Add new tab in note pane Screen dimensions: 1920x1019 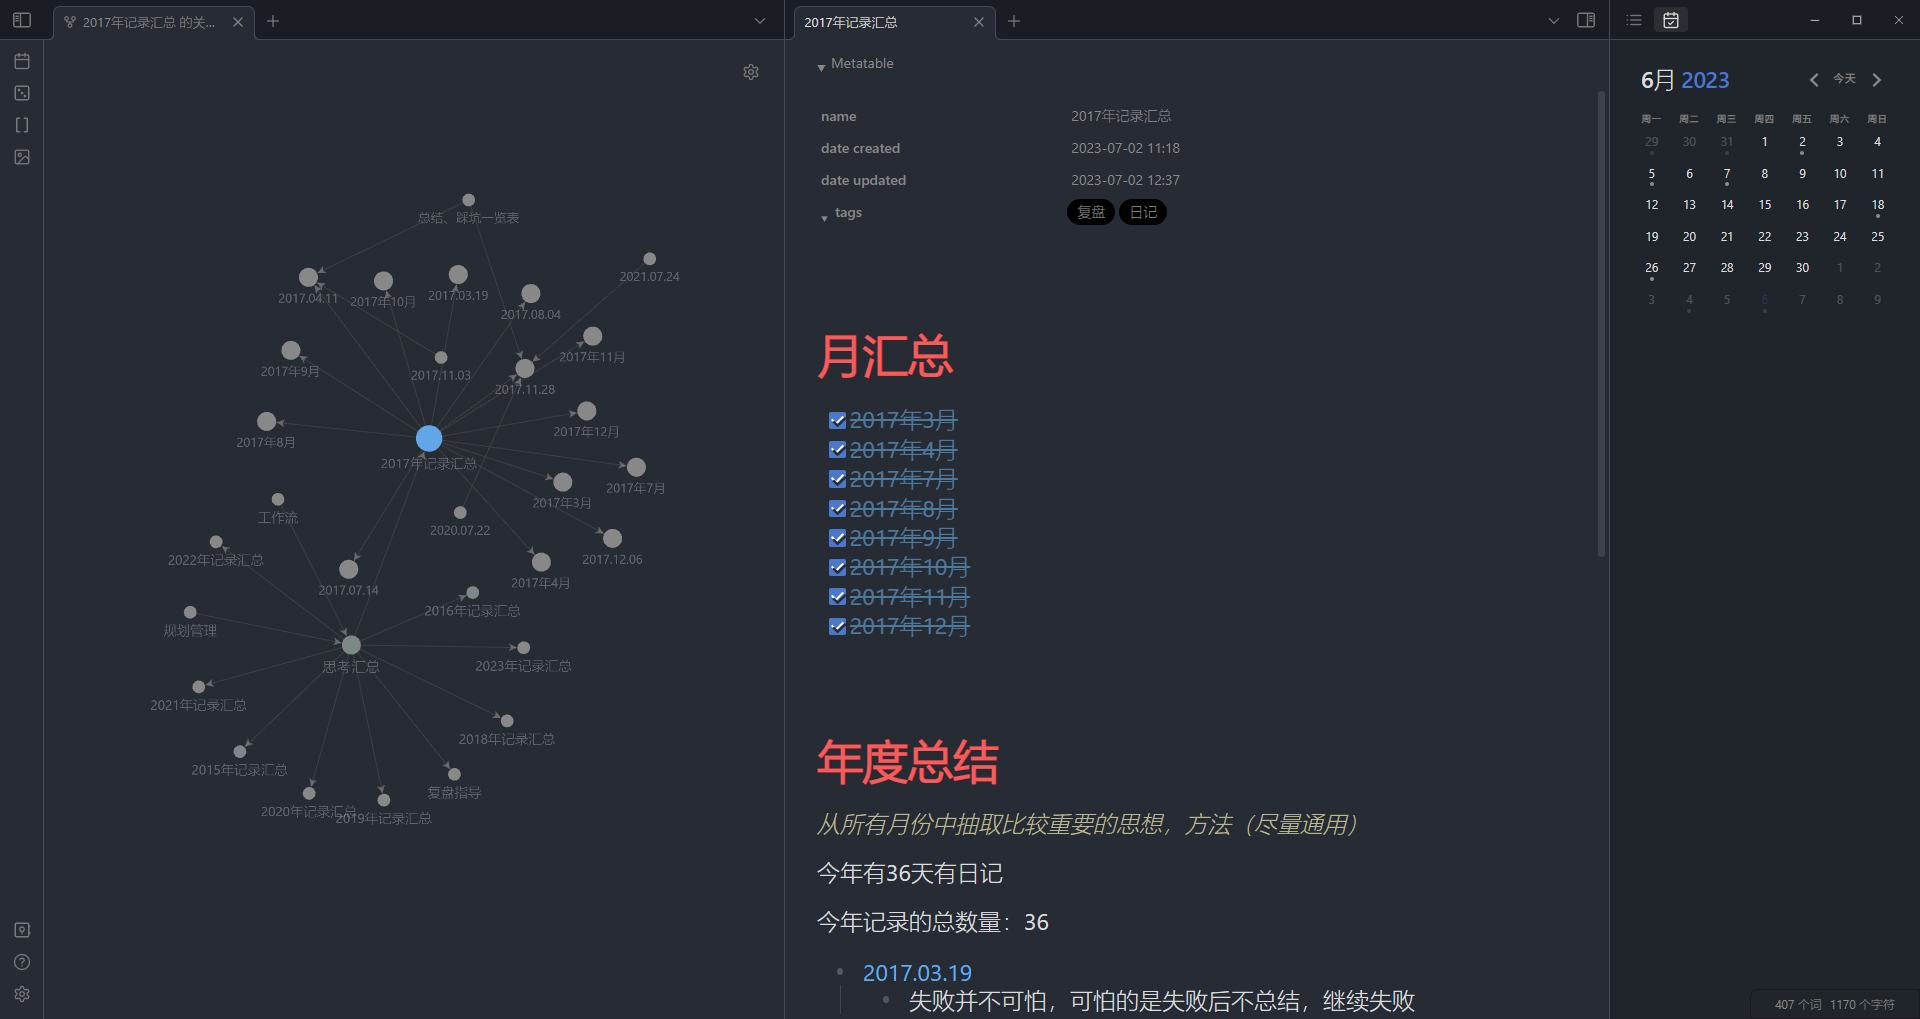click(1014, 21)
